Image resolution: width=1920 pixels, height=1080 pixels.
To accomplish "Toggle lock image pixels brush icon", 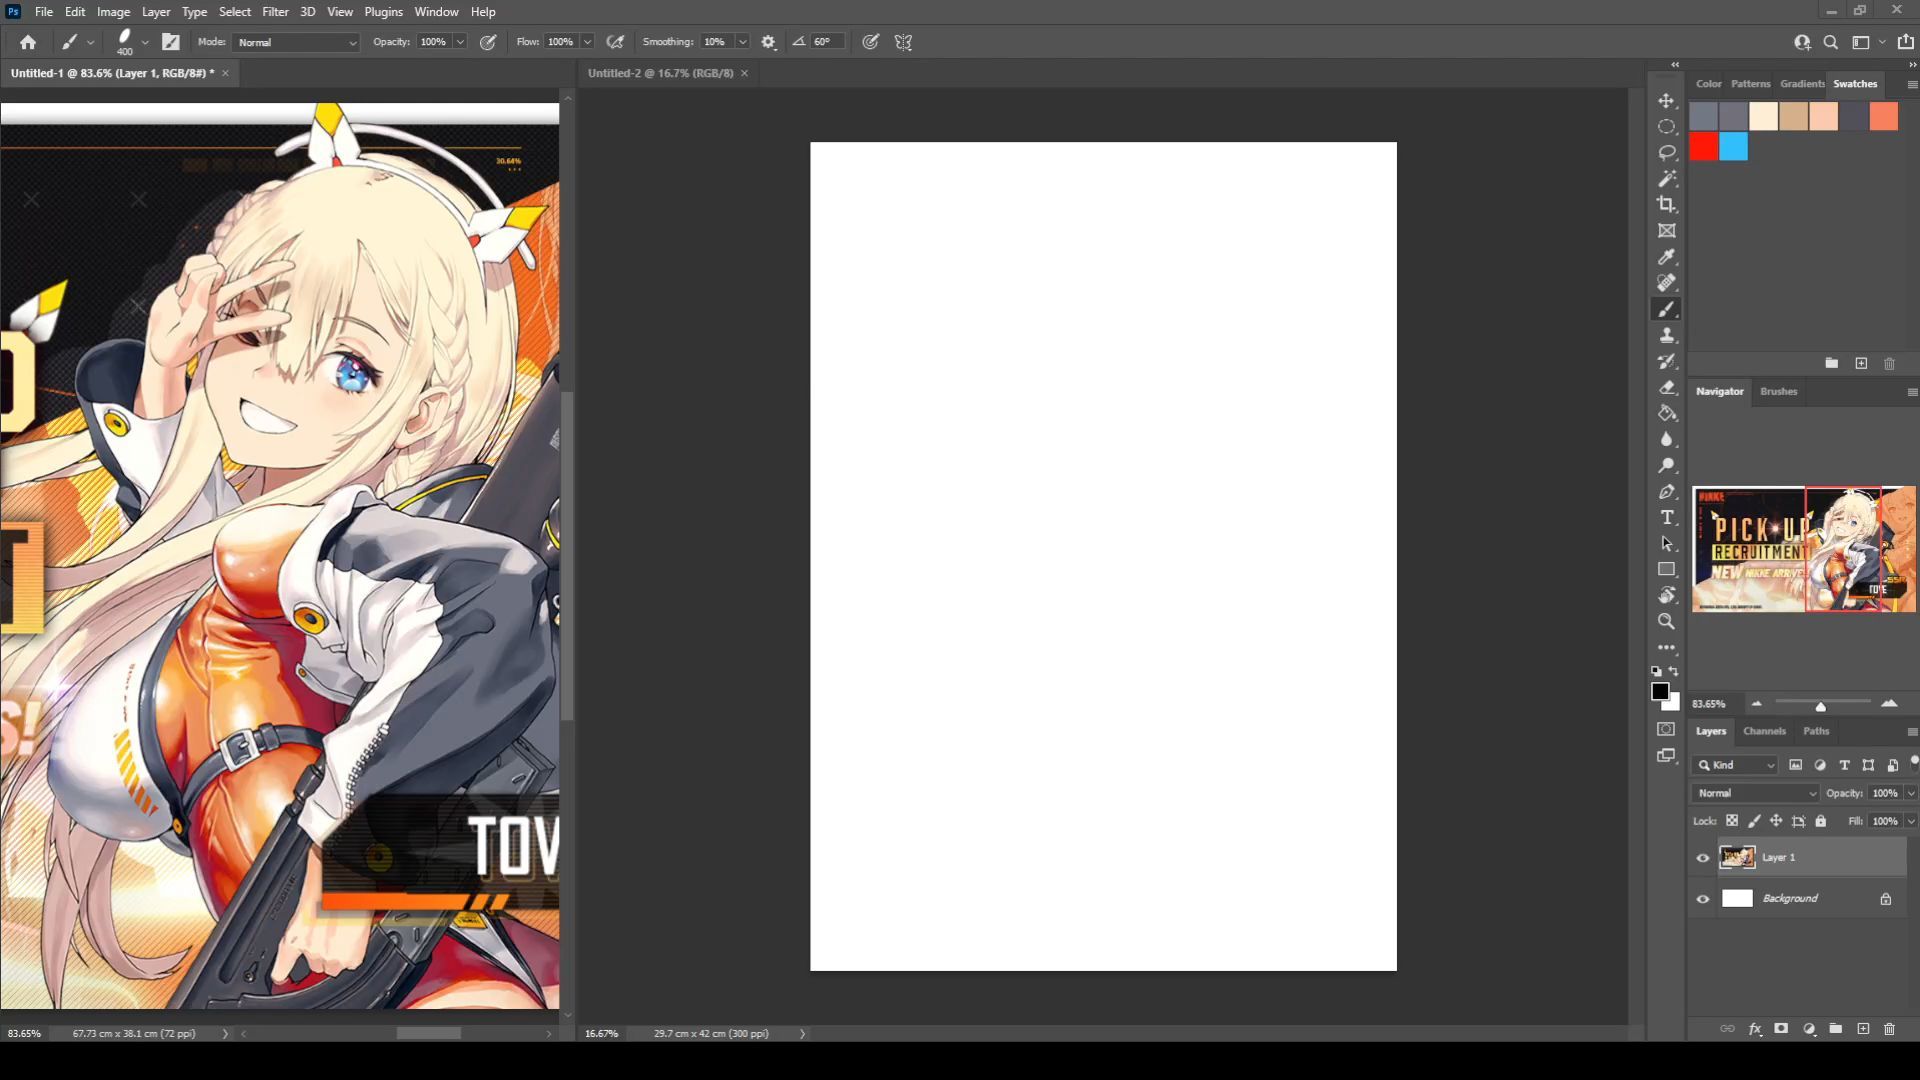I will 1754,821.
